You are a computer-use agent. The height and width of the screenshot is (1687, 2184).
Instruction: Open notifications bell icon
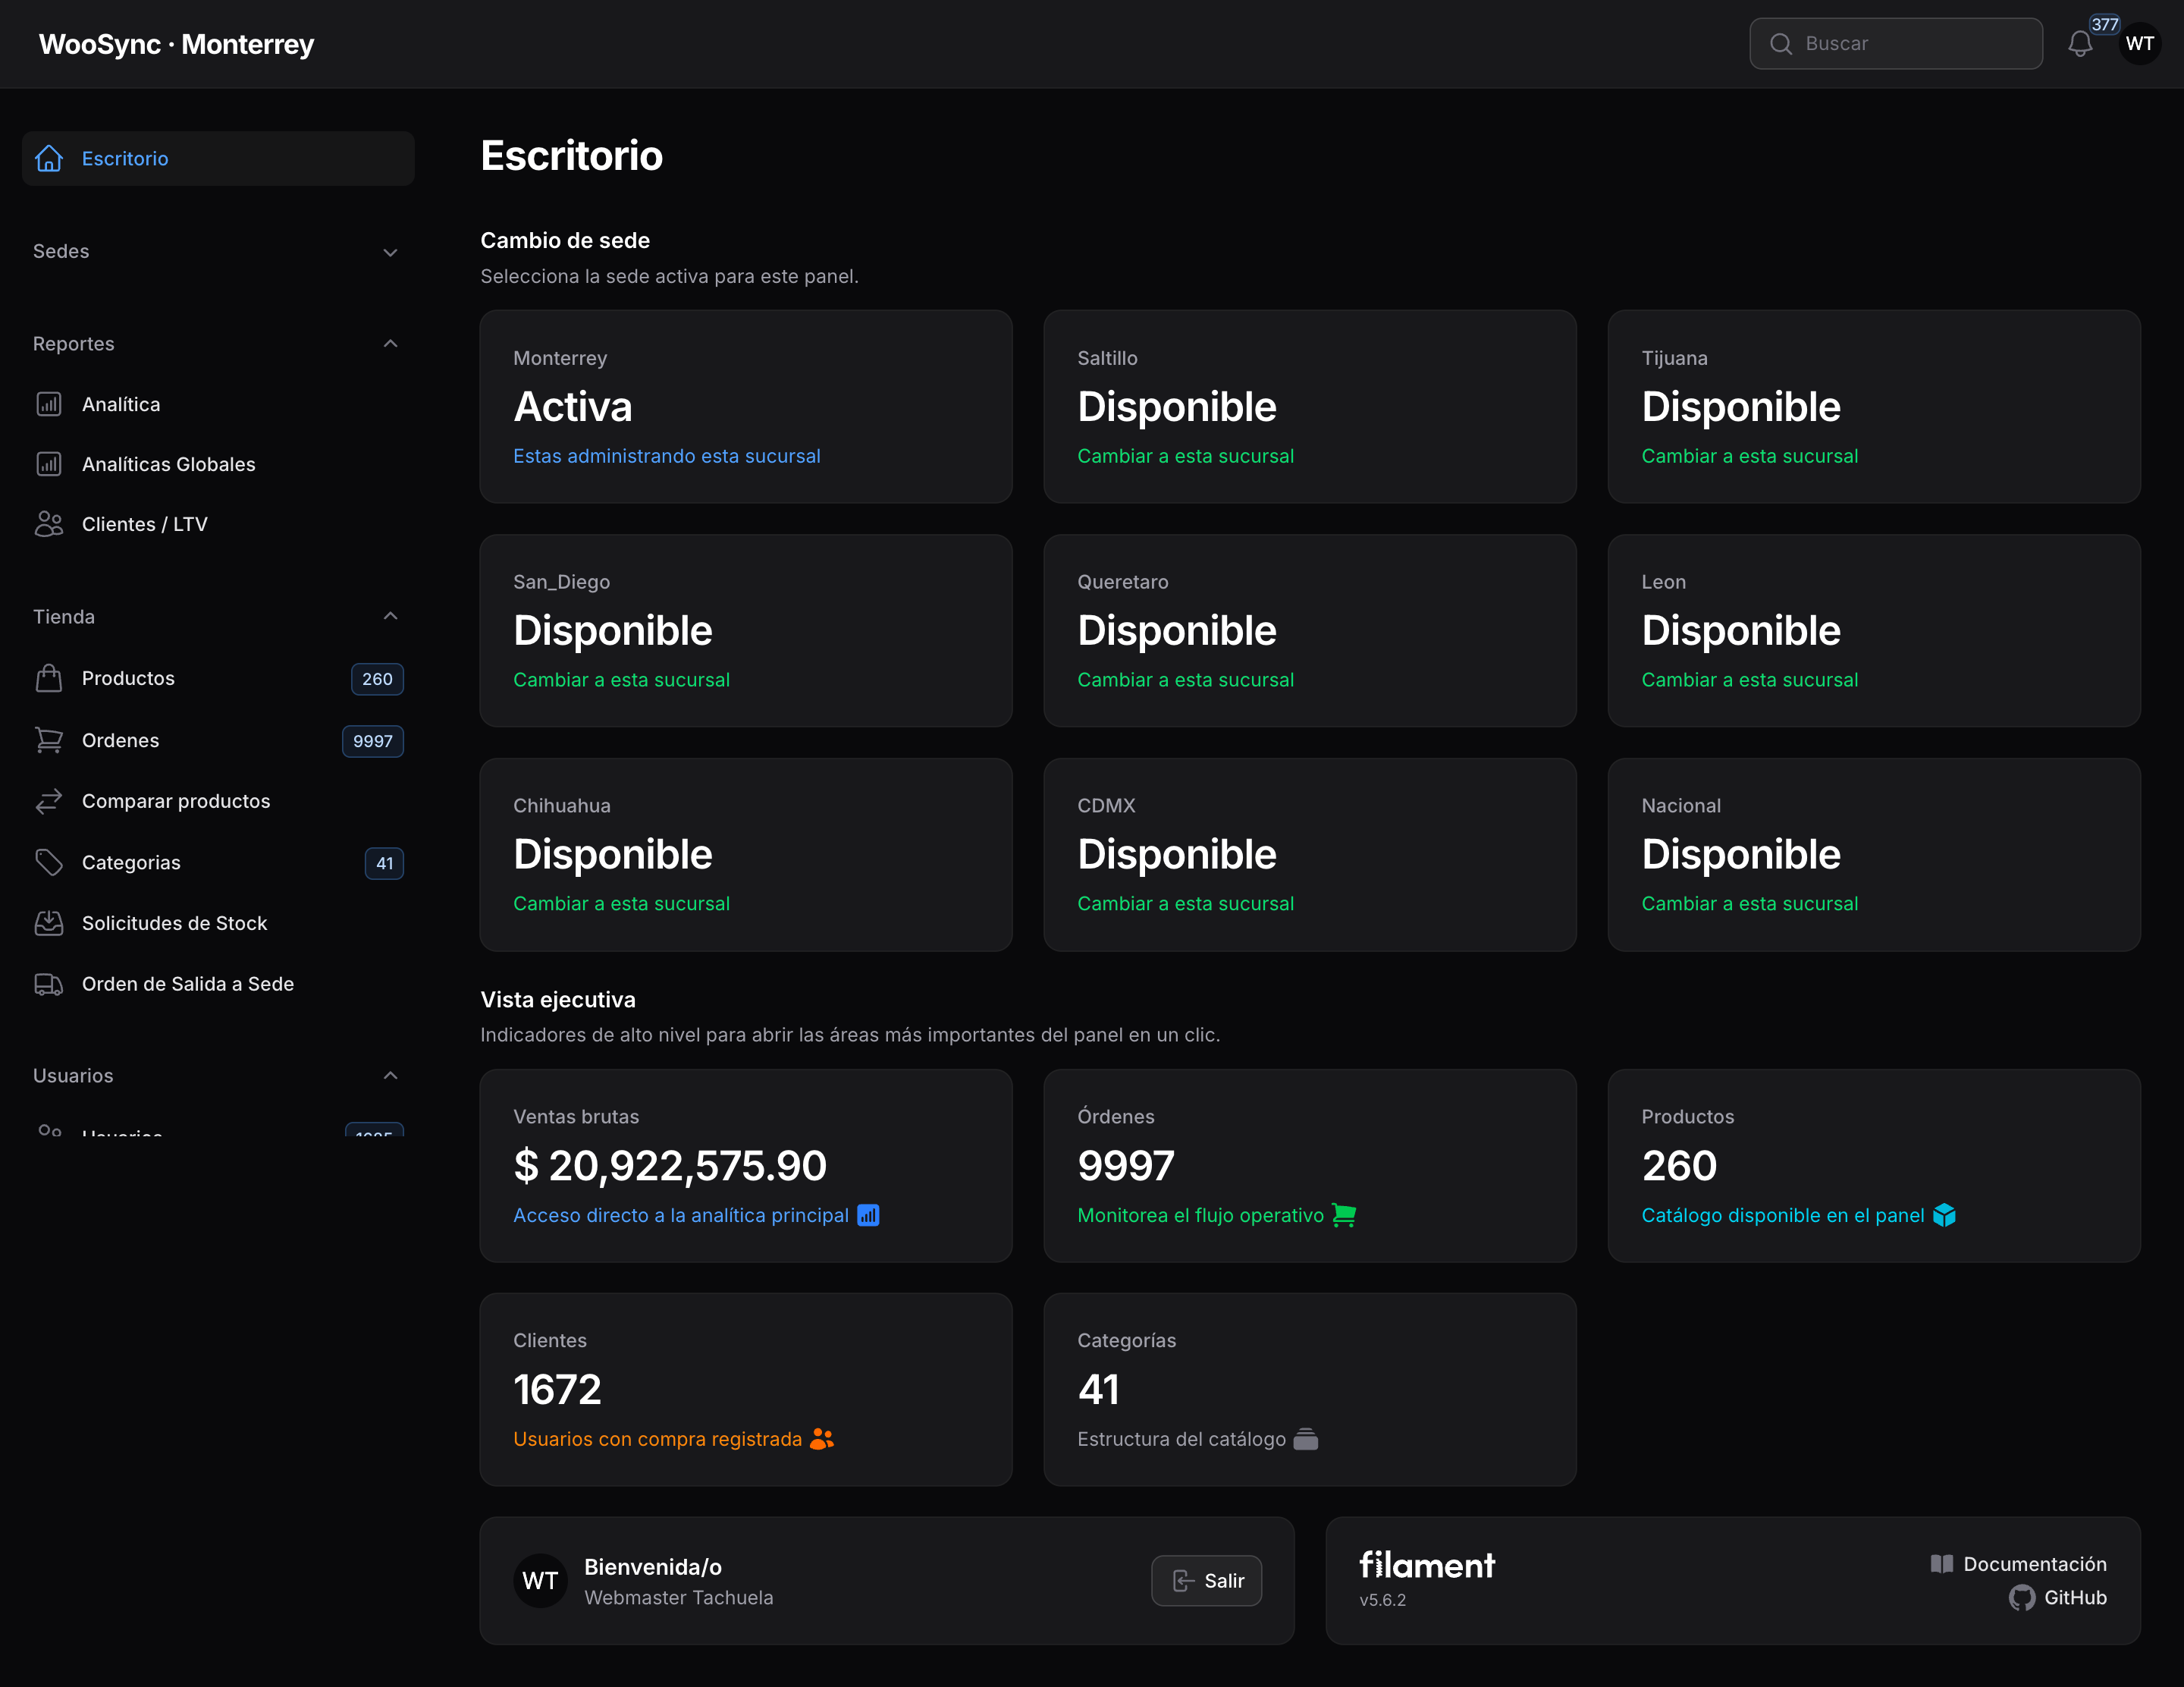pos(2080,44)
